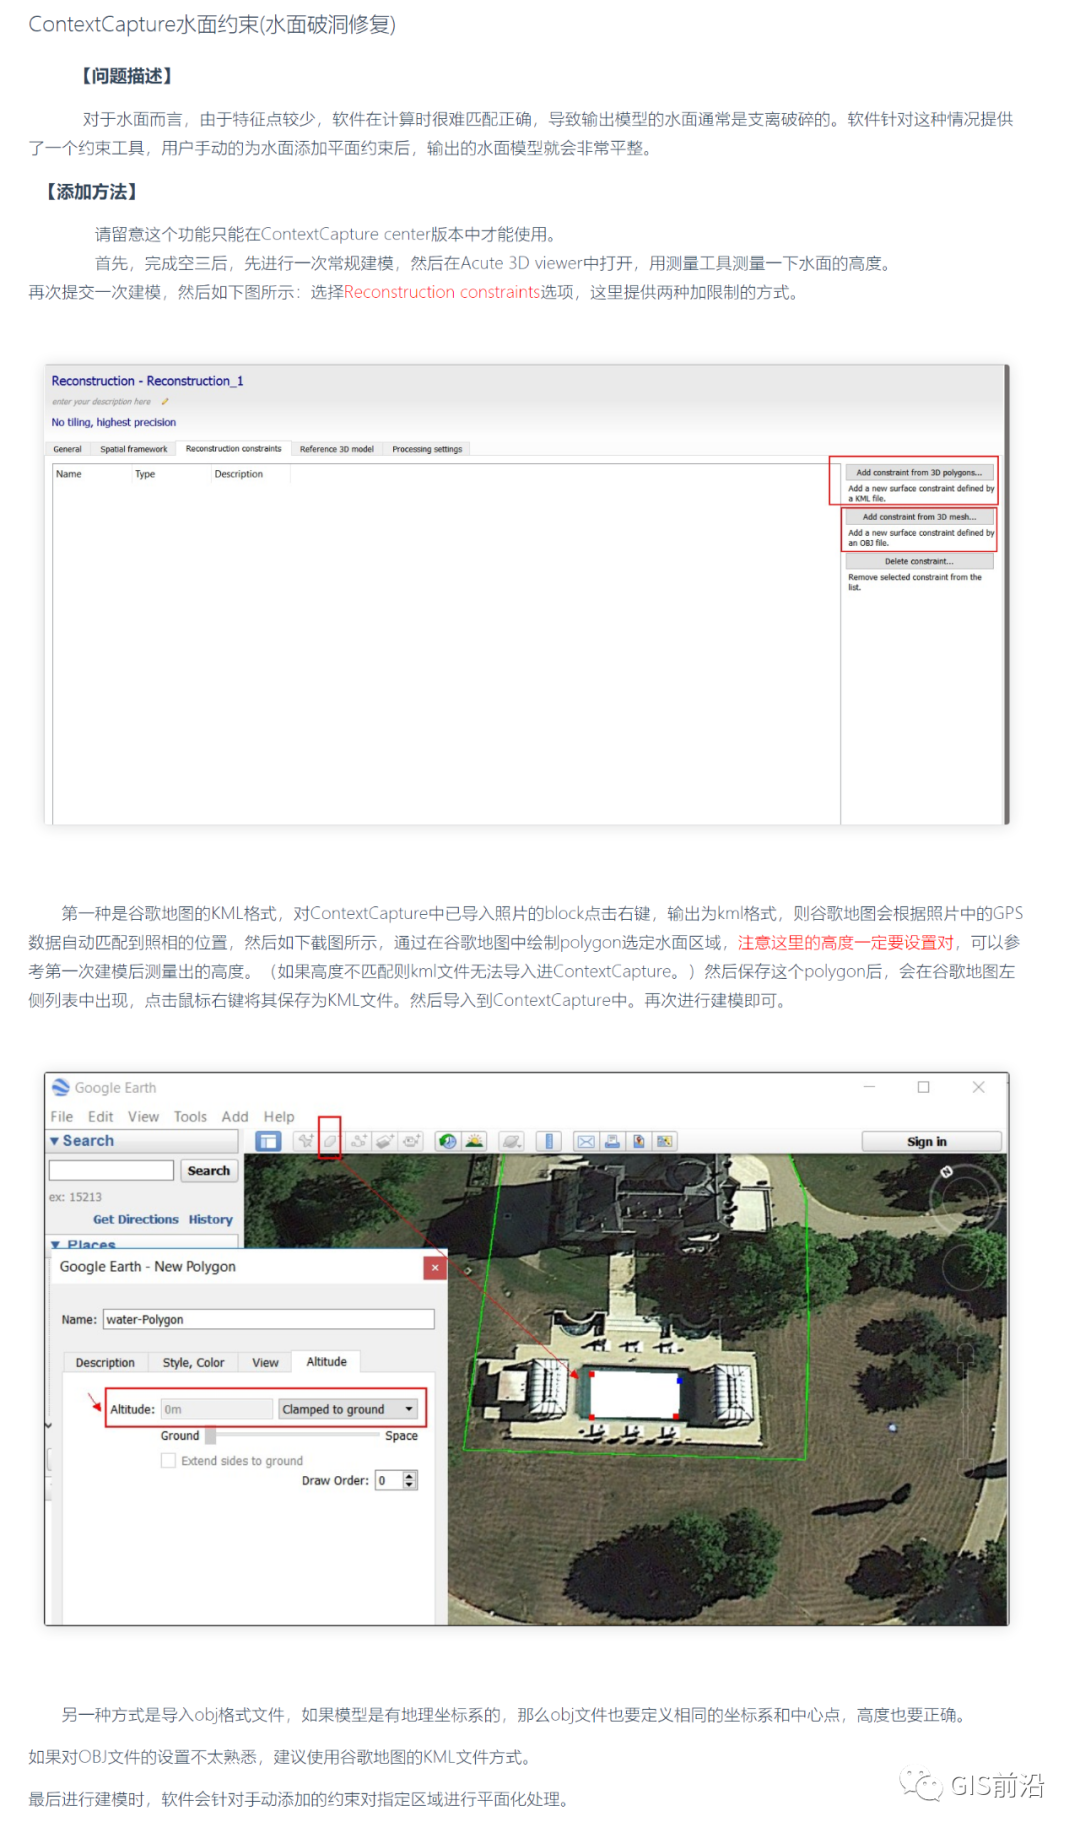Click 'Reconstruction - Reconstruction_1' title text

pos(147,381)
